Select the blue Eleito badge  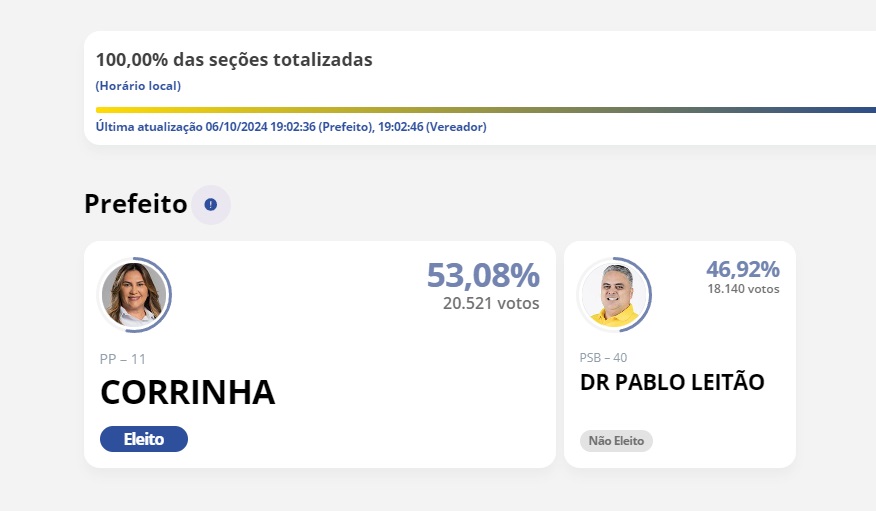click(144, 439)
